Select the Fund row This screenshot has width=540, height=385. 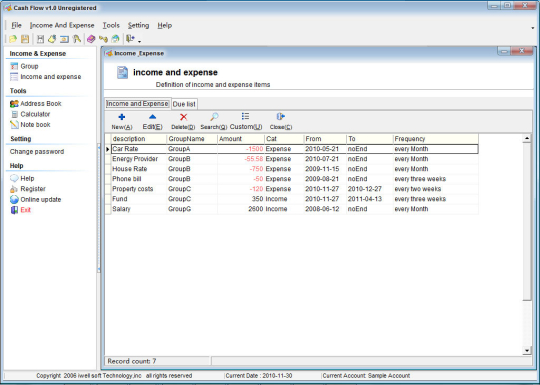click(295, 199)
